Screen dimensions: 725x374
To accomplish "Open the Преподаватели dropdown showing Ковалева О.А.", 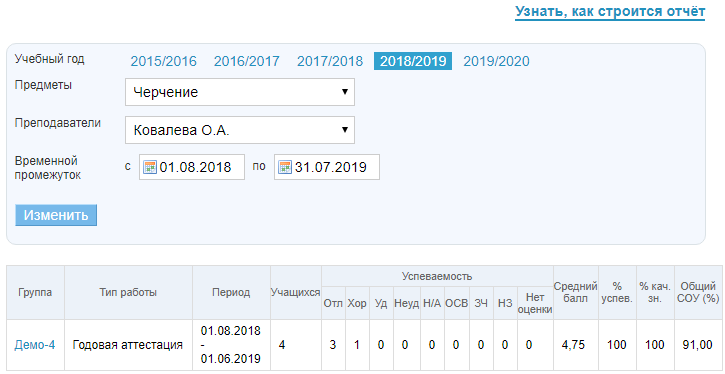I will [240, 130].
